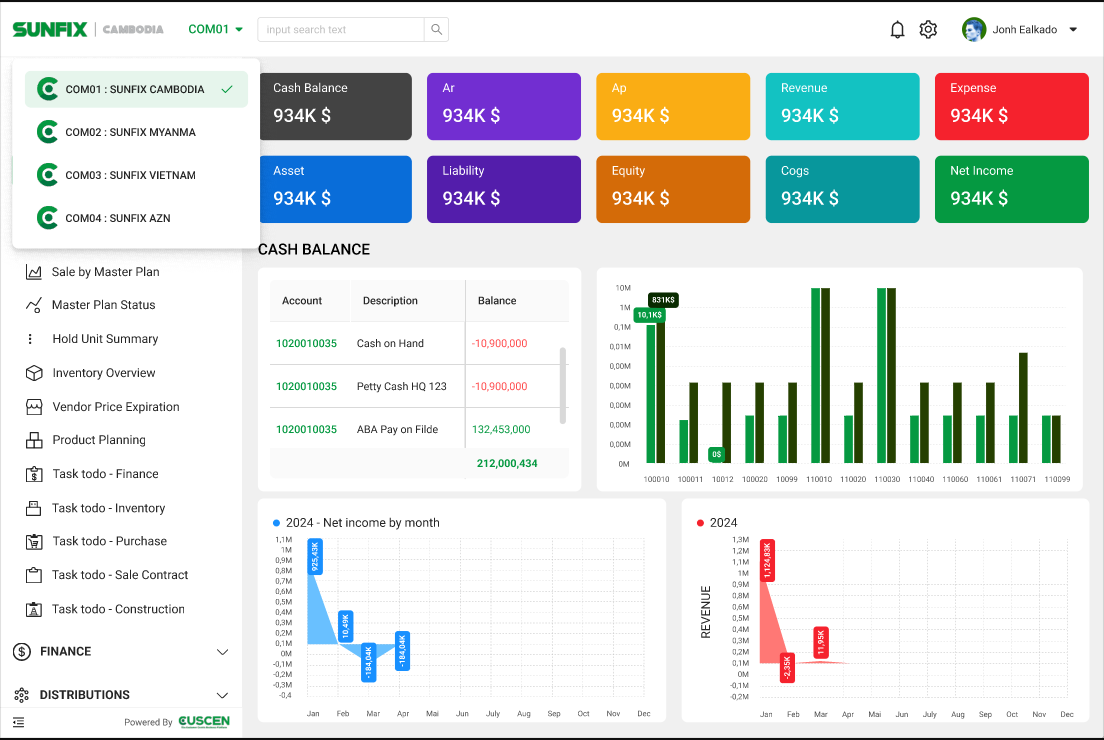
Task: Click the Inventory Overview box icon
Action: click(x=34, y=373)
